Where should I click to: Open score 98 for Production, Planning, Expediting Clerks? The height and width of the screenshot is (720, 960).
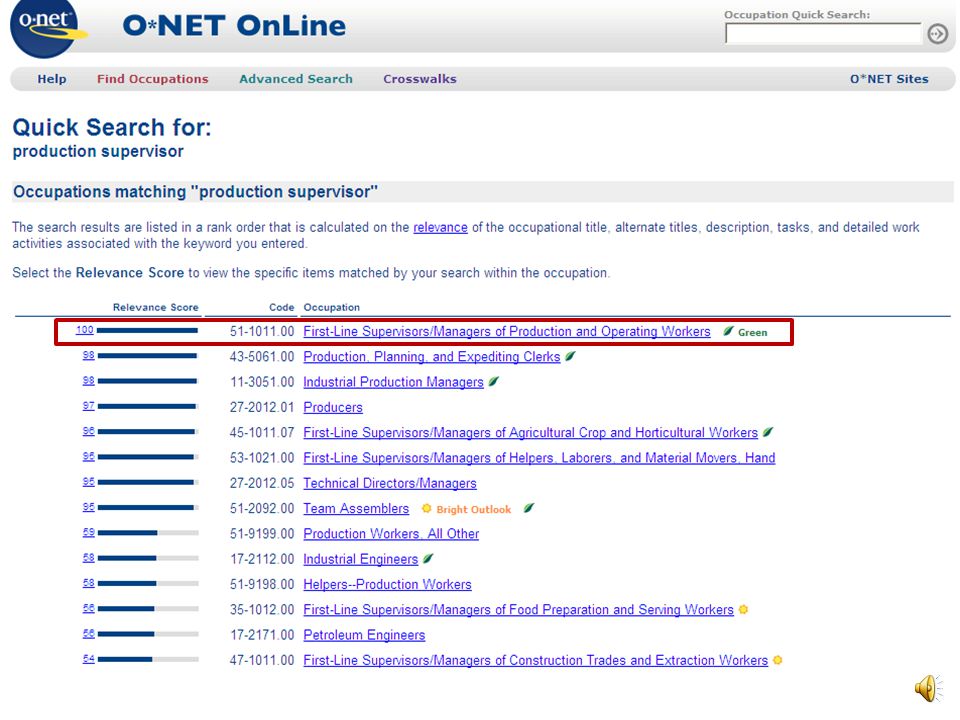89,355
